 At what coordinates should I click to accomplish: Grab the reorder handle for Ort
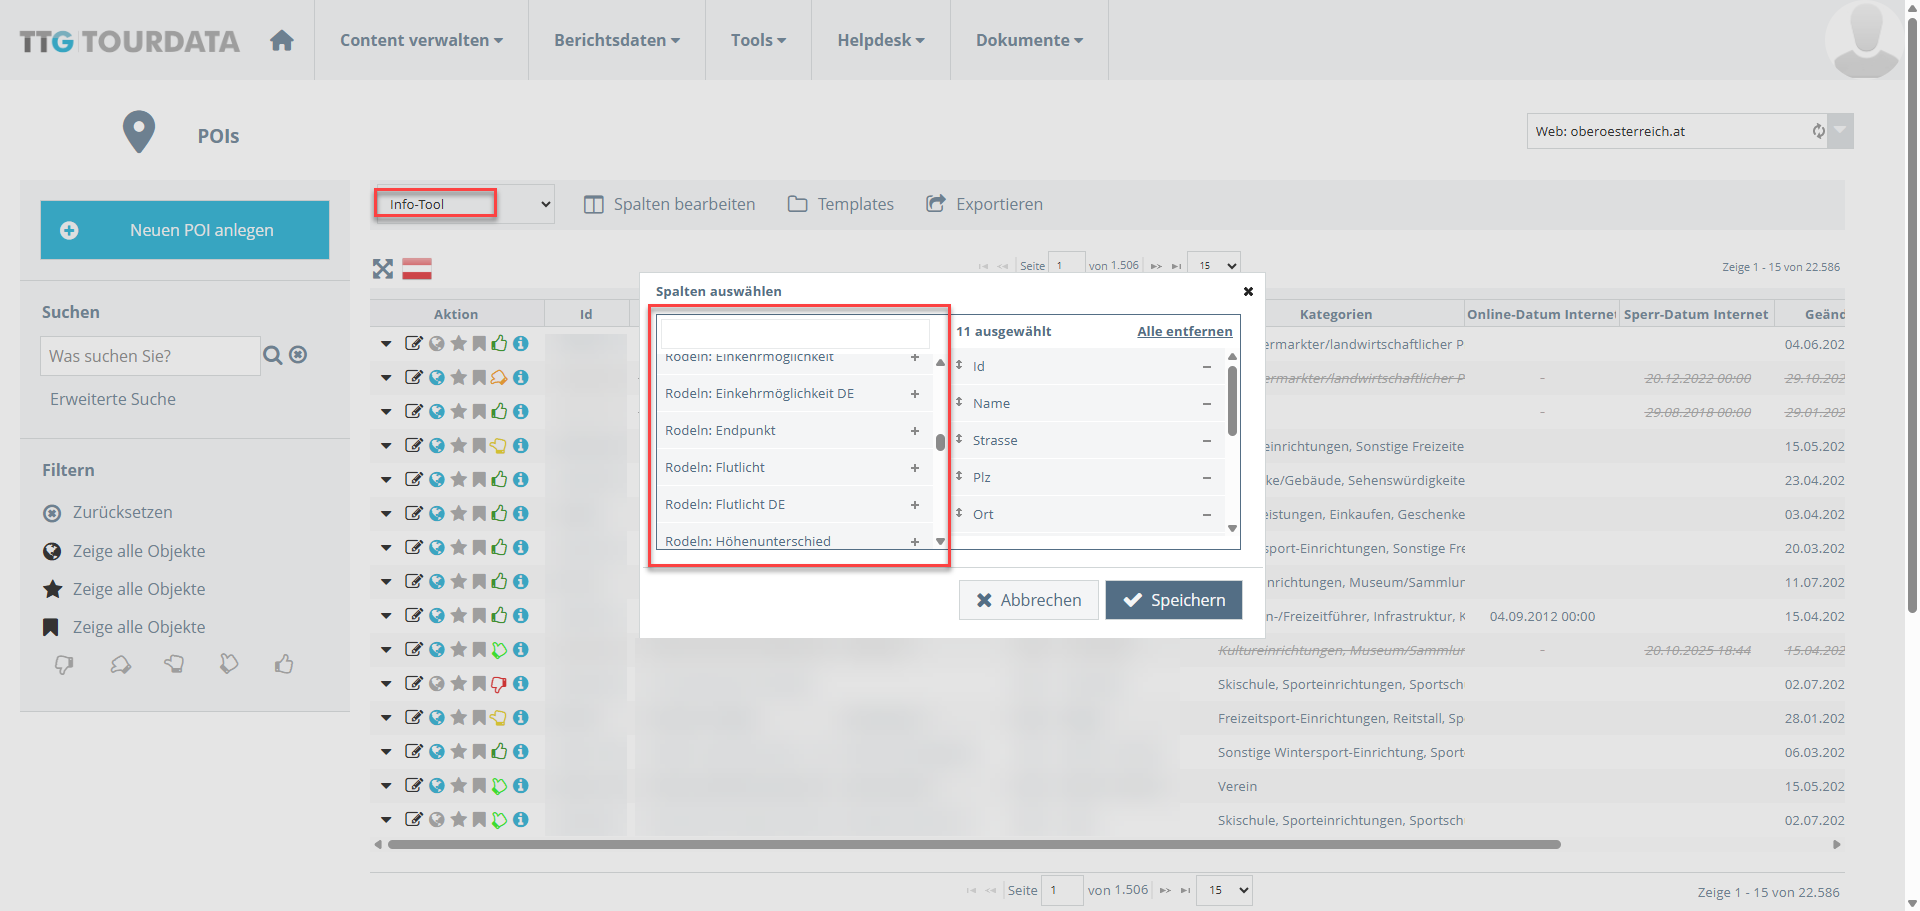959,513
